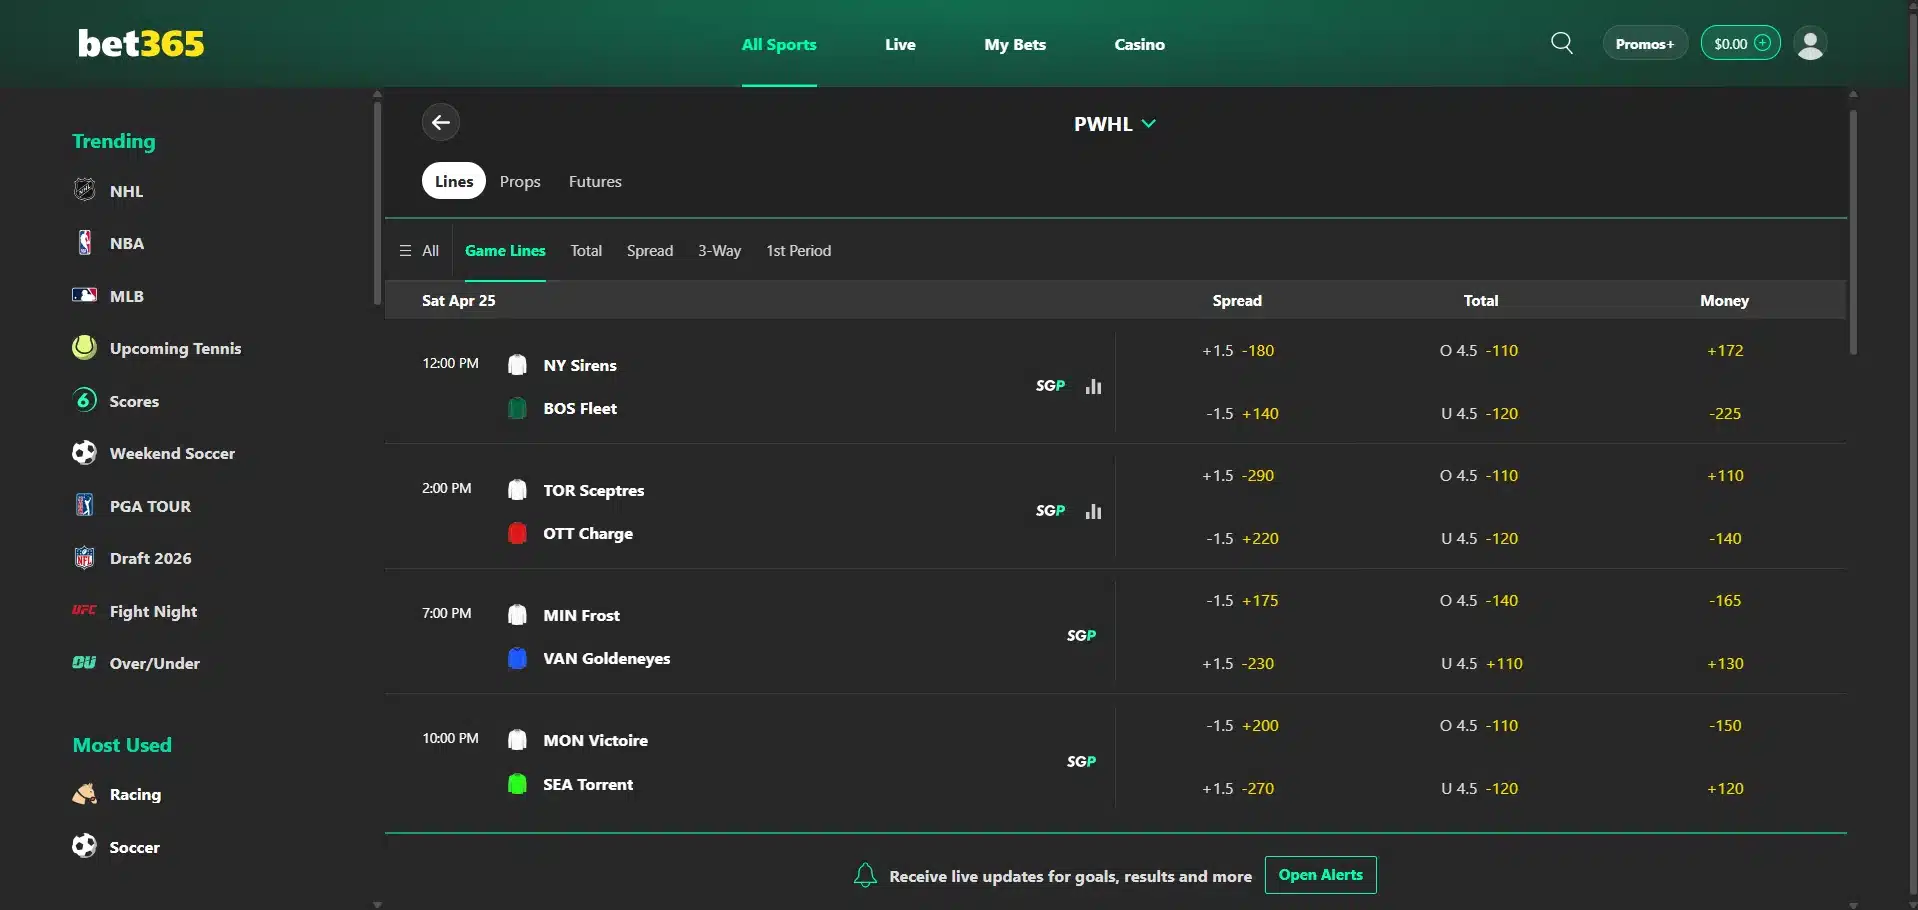
Task: Open the NY Sirens team name
Action: tap(580, 365)
